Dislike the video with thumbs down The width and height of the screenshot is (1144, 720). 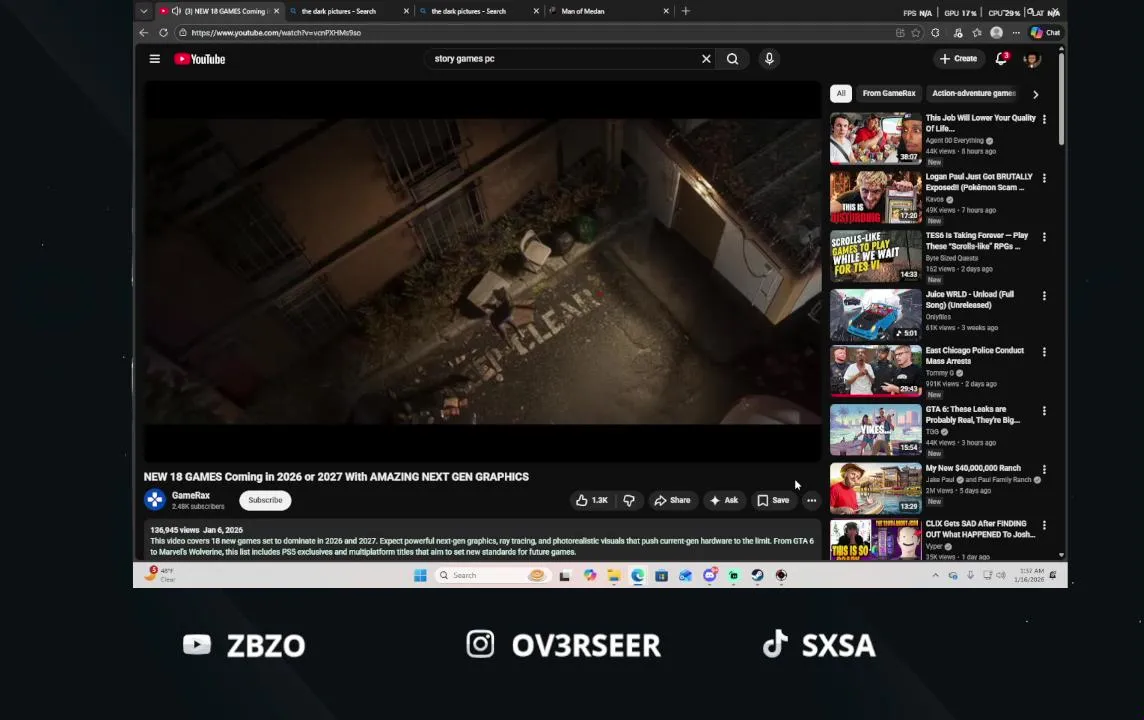pos(629,500)
